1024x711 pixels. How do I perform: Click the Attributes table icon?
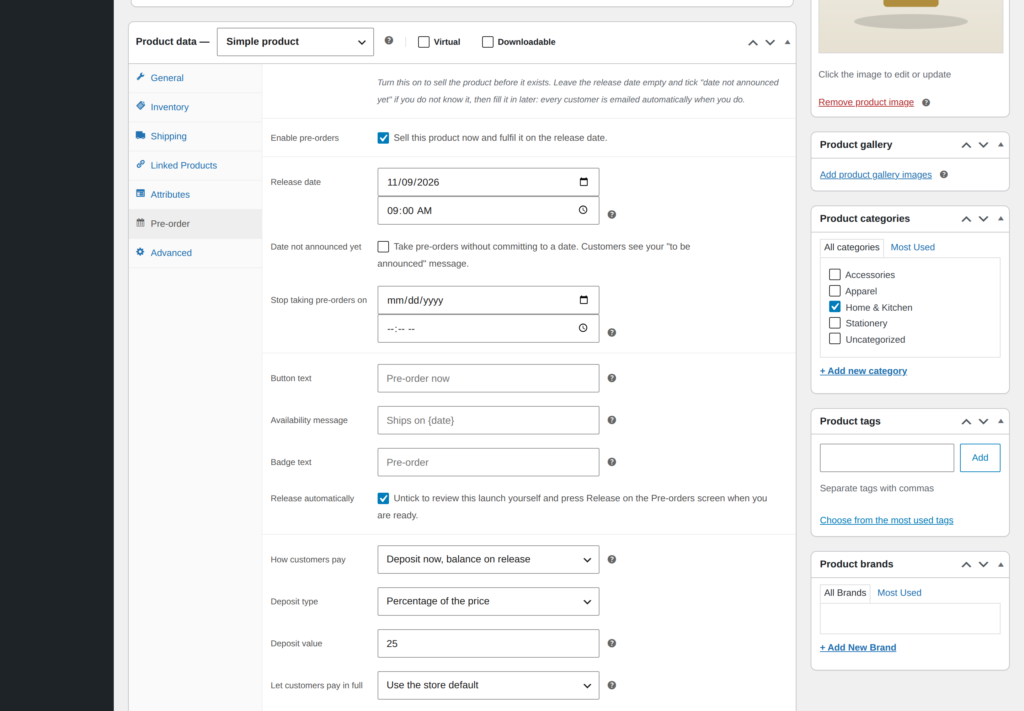(x=140, y=193)
